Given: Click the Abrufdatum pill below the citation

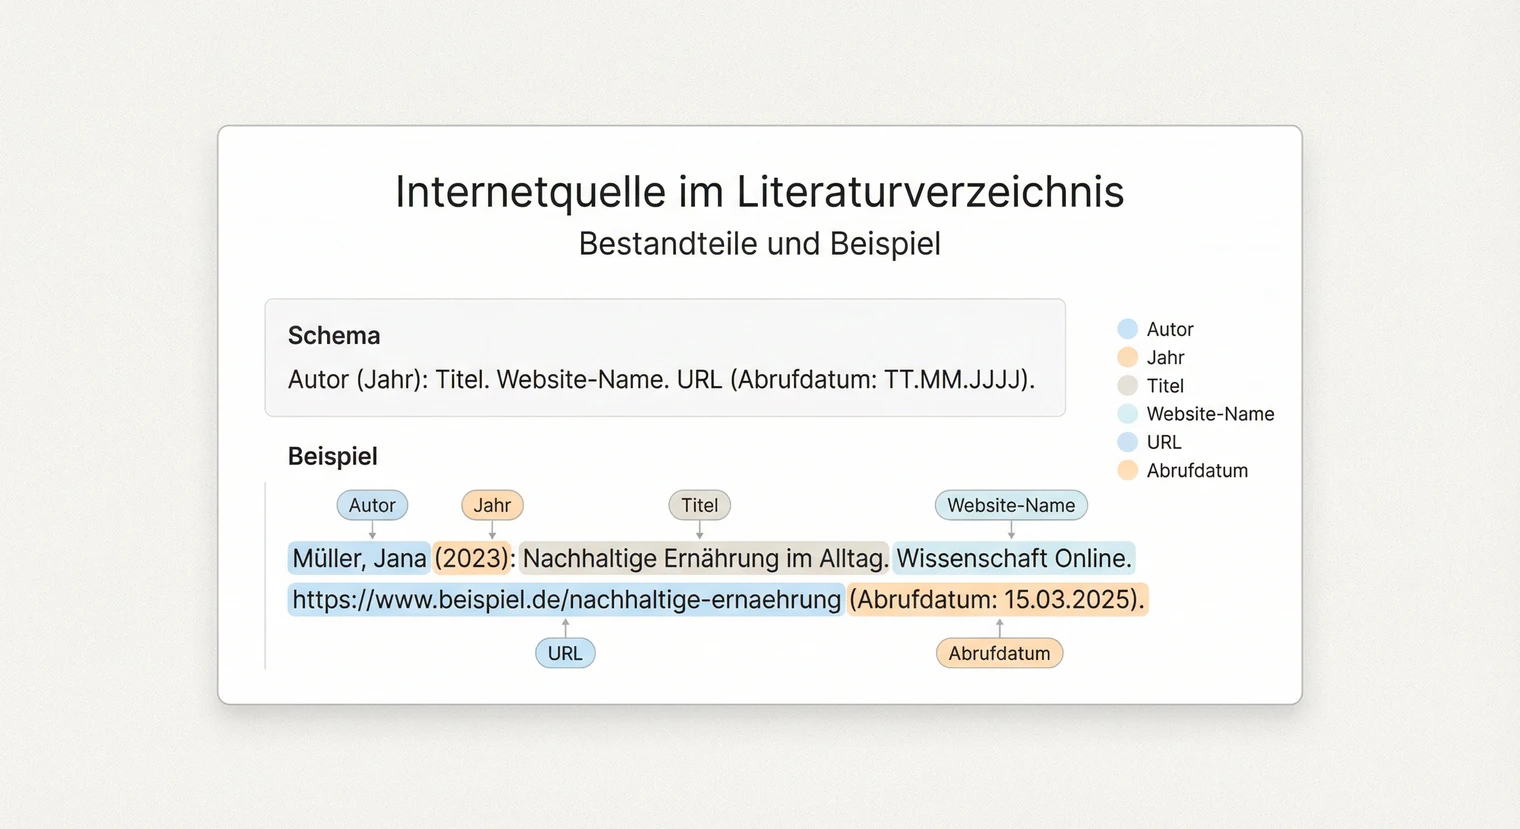Looking at the screenshot, I should 999,652.
